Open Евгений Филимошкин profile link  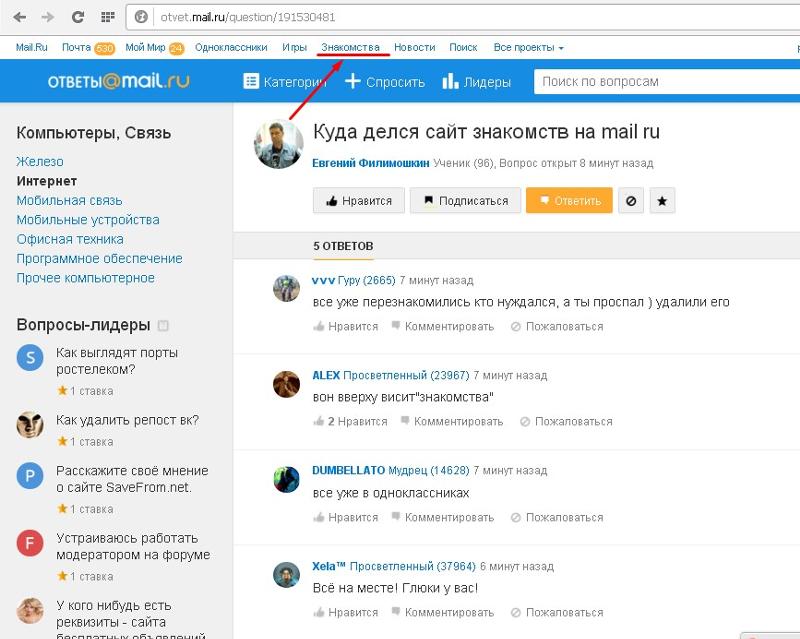(371, 163)
